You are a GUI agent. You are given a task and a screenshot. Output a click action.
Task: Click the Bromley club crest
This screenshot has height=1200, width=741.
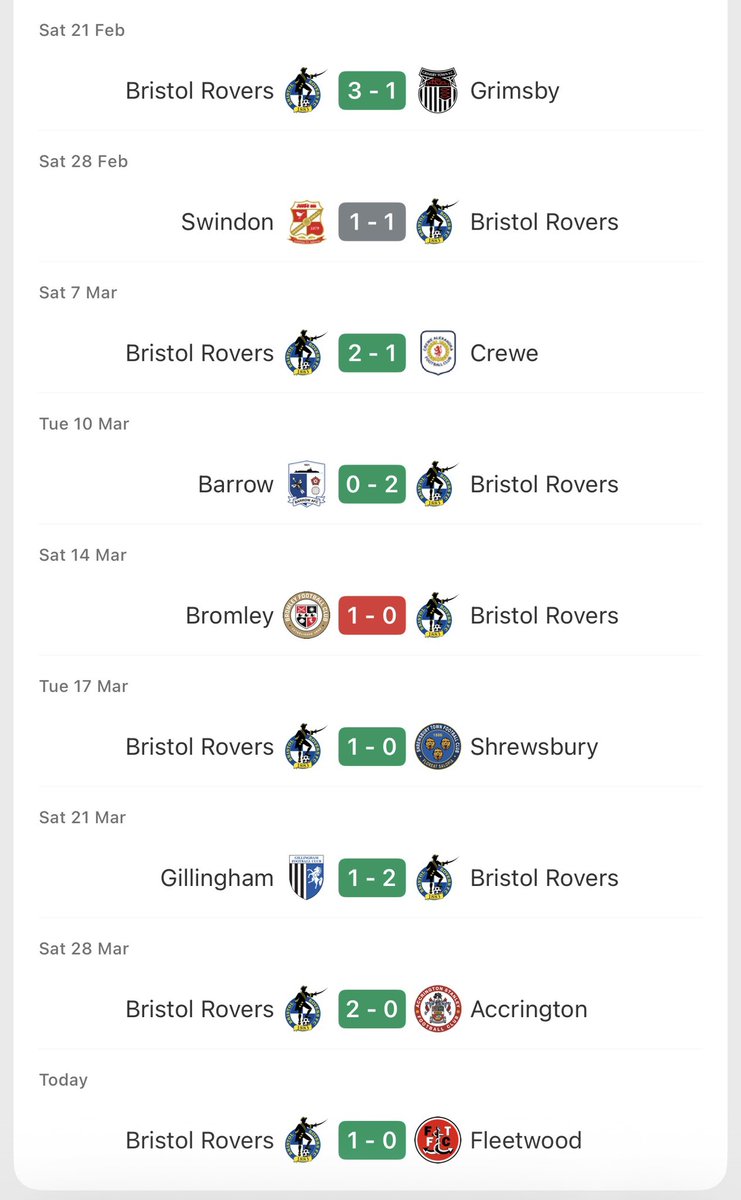pyautogui.click(x=306, y=615)
